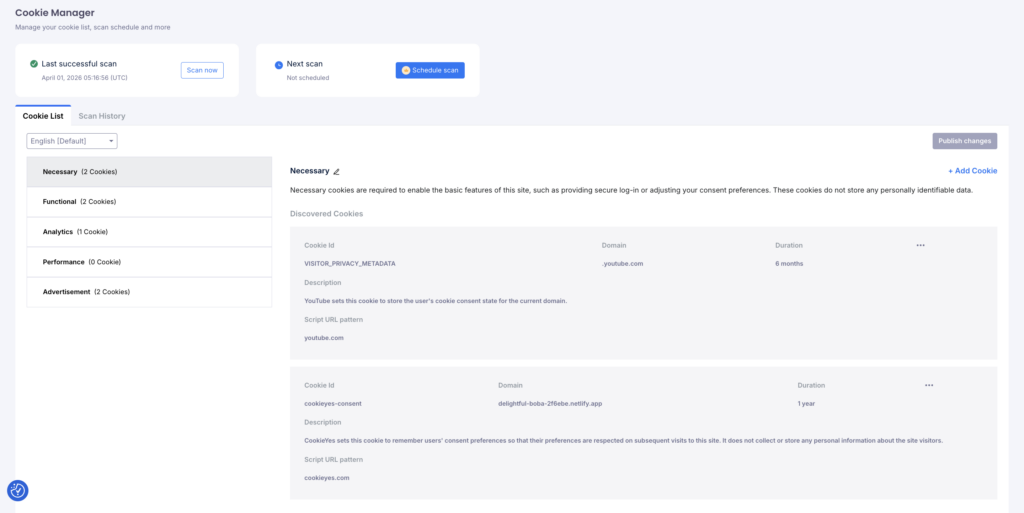Select the Cookie List tab
Image resolution: width=1024 pixels, height=513 pixels.
pyautogui.click(x=43, y=116)
